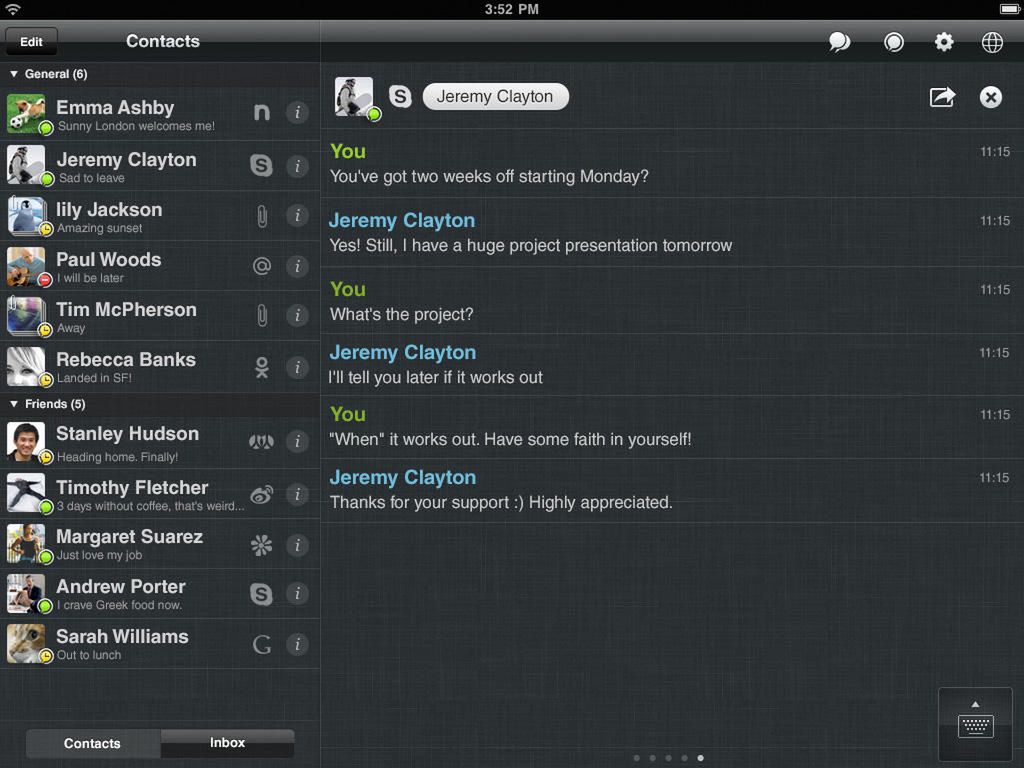Screen dimensions: 1024x768
Task: Tap Jeremy Clayton's info icon in contacts
Action: point(297,166)
